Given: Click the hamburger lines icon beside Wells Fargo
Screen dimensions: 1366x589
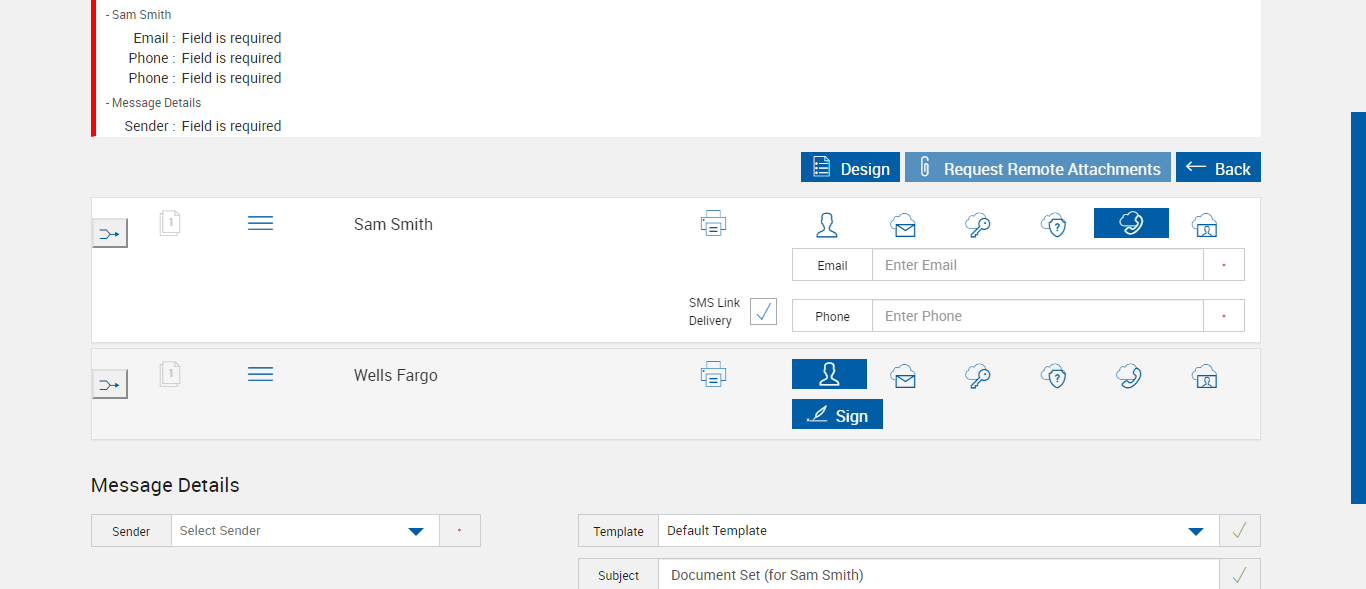Looking at the screenshot, I should click(x=260, y=374).
